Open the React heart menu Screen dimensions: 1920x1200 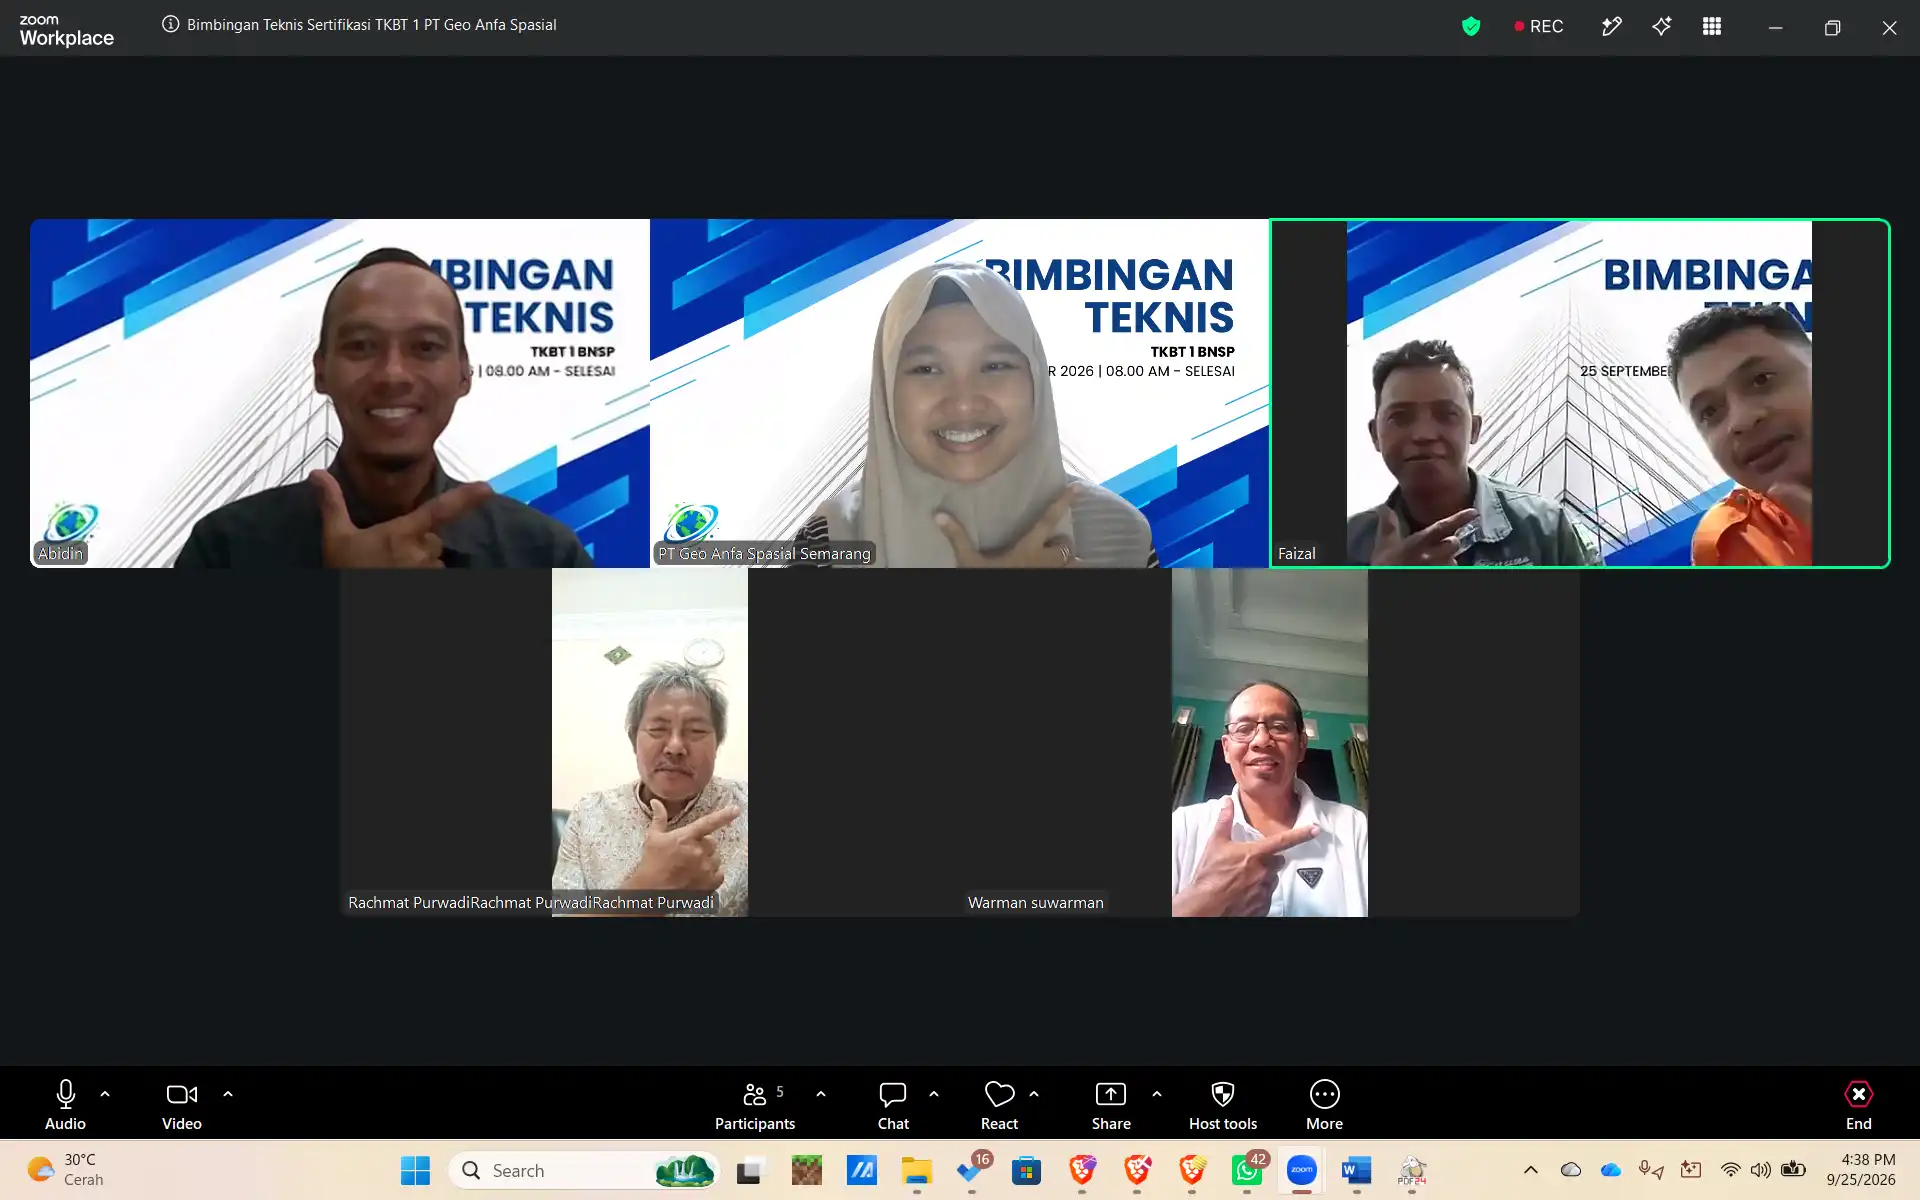pyautogui.click(x=999, y=1104)
